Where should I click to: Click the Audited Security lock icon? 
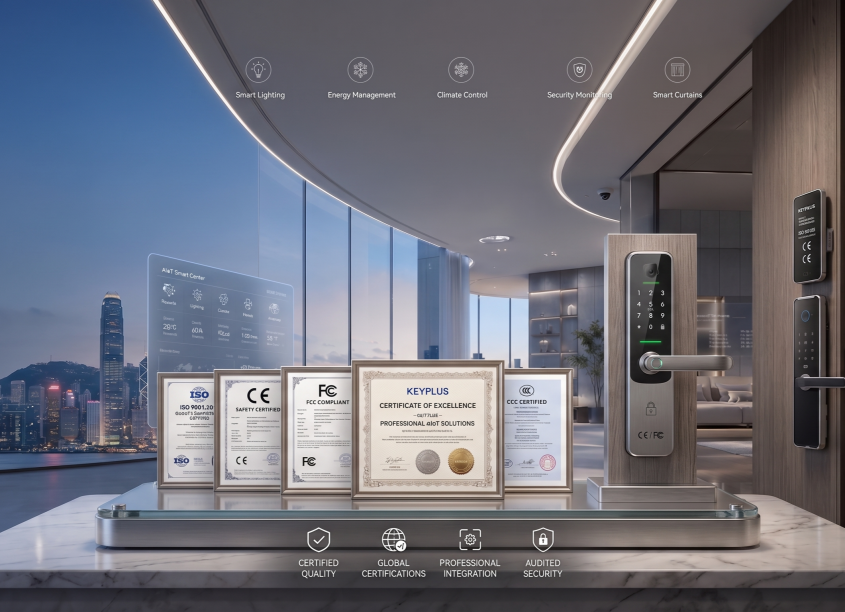click(543, 539)
